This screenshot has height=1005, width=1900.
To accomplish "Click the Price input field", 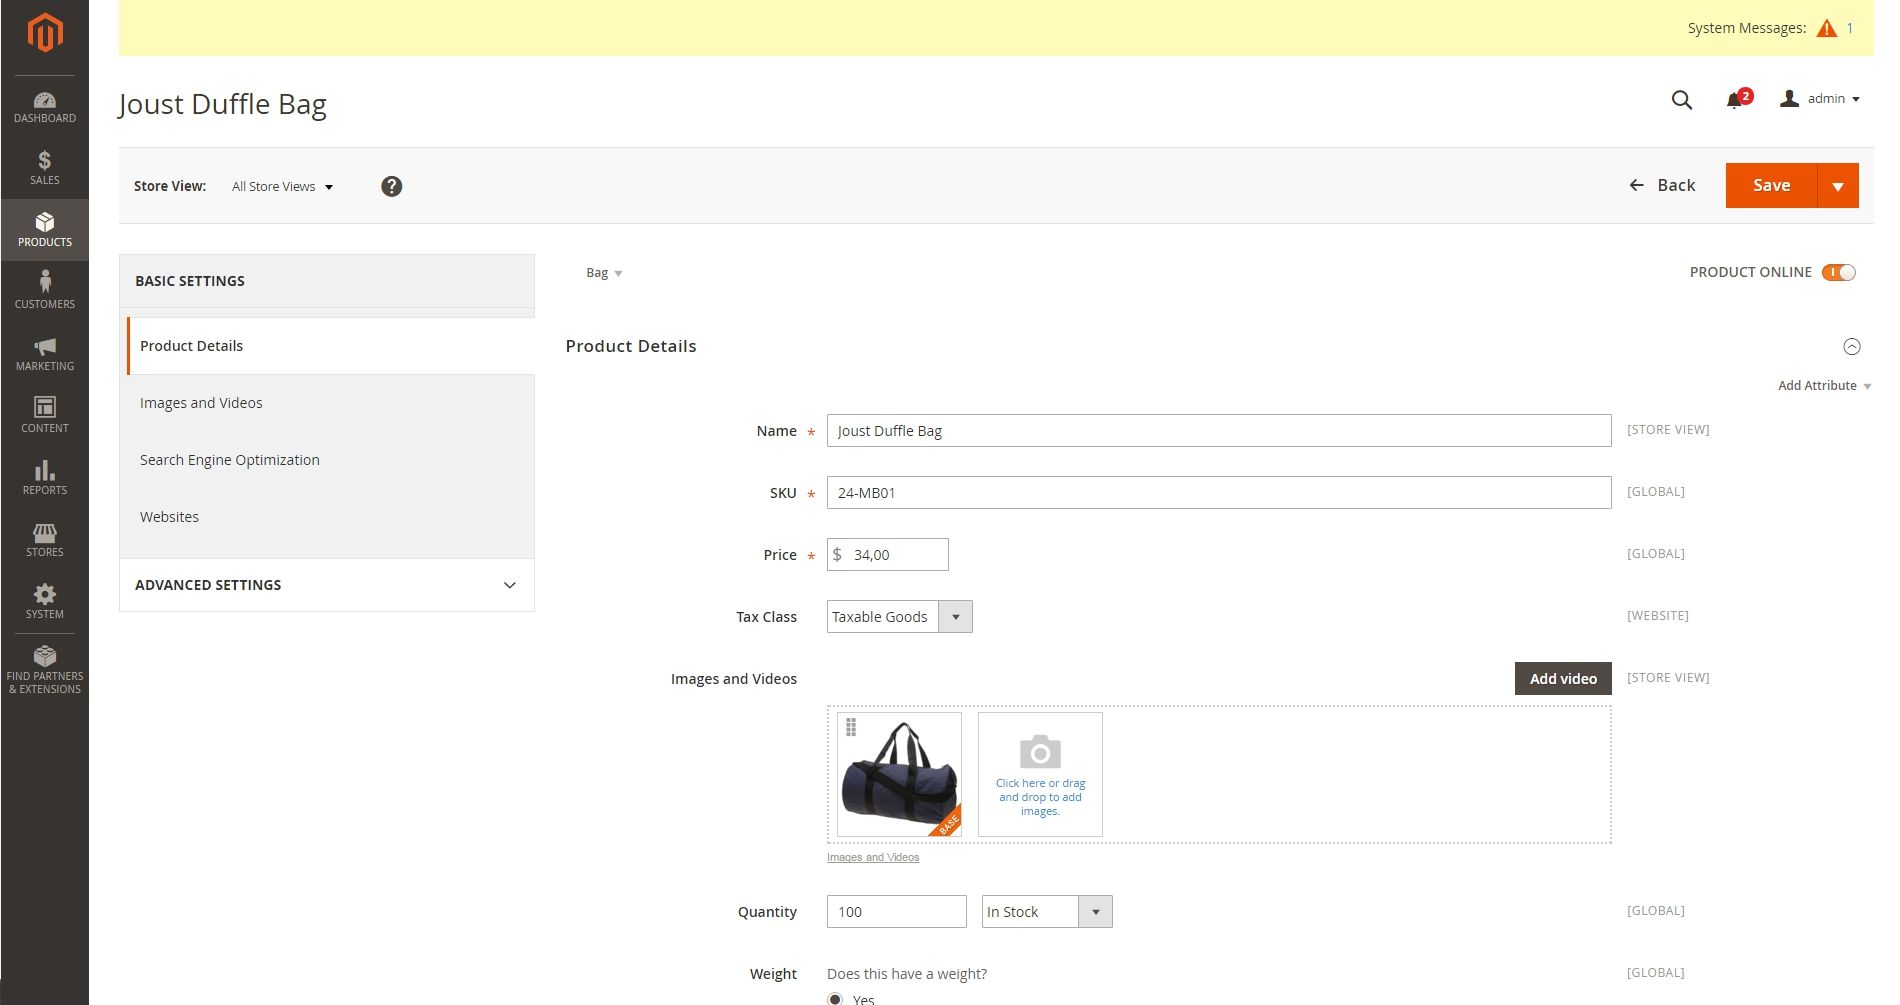I will point(895,555).
